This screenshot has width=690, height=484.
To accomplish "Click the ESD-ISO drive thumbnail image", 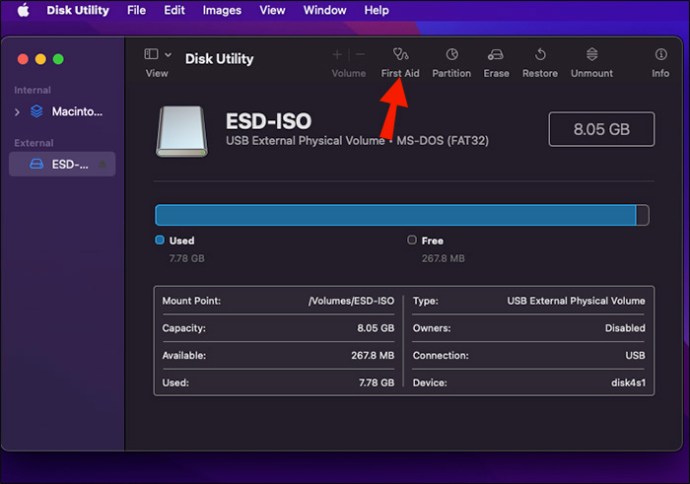I will 182,131.
